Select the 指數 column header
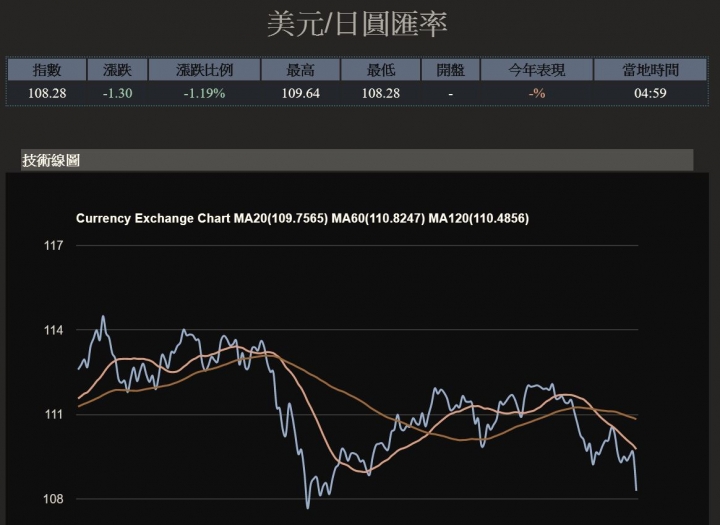This screenshot has width=720, height=525. (x=47, y=70)
